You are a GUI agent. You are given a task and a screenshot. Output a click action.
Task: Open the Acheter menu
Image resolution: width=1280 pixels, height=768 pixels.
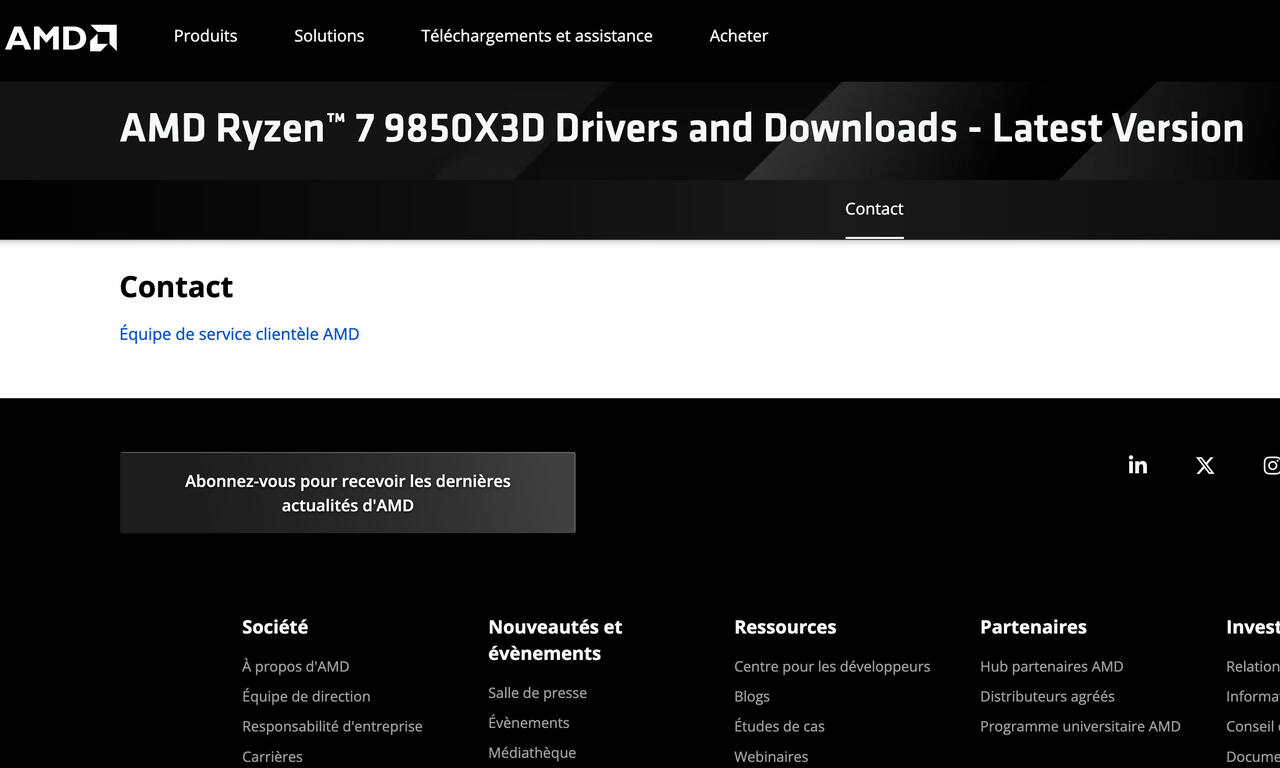click(738, 36)
